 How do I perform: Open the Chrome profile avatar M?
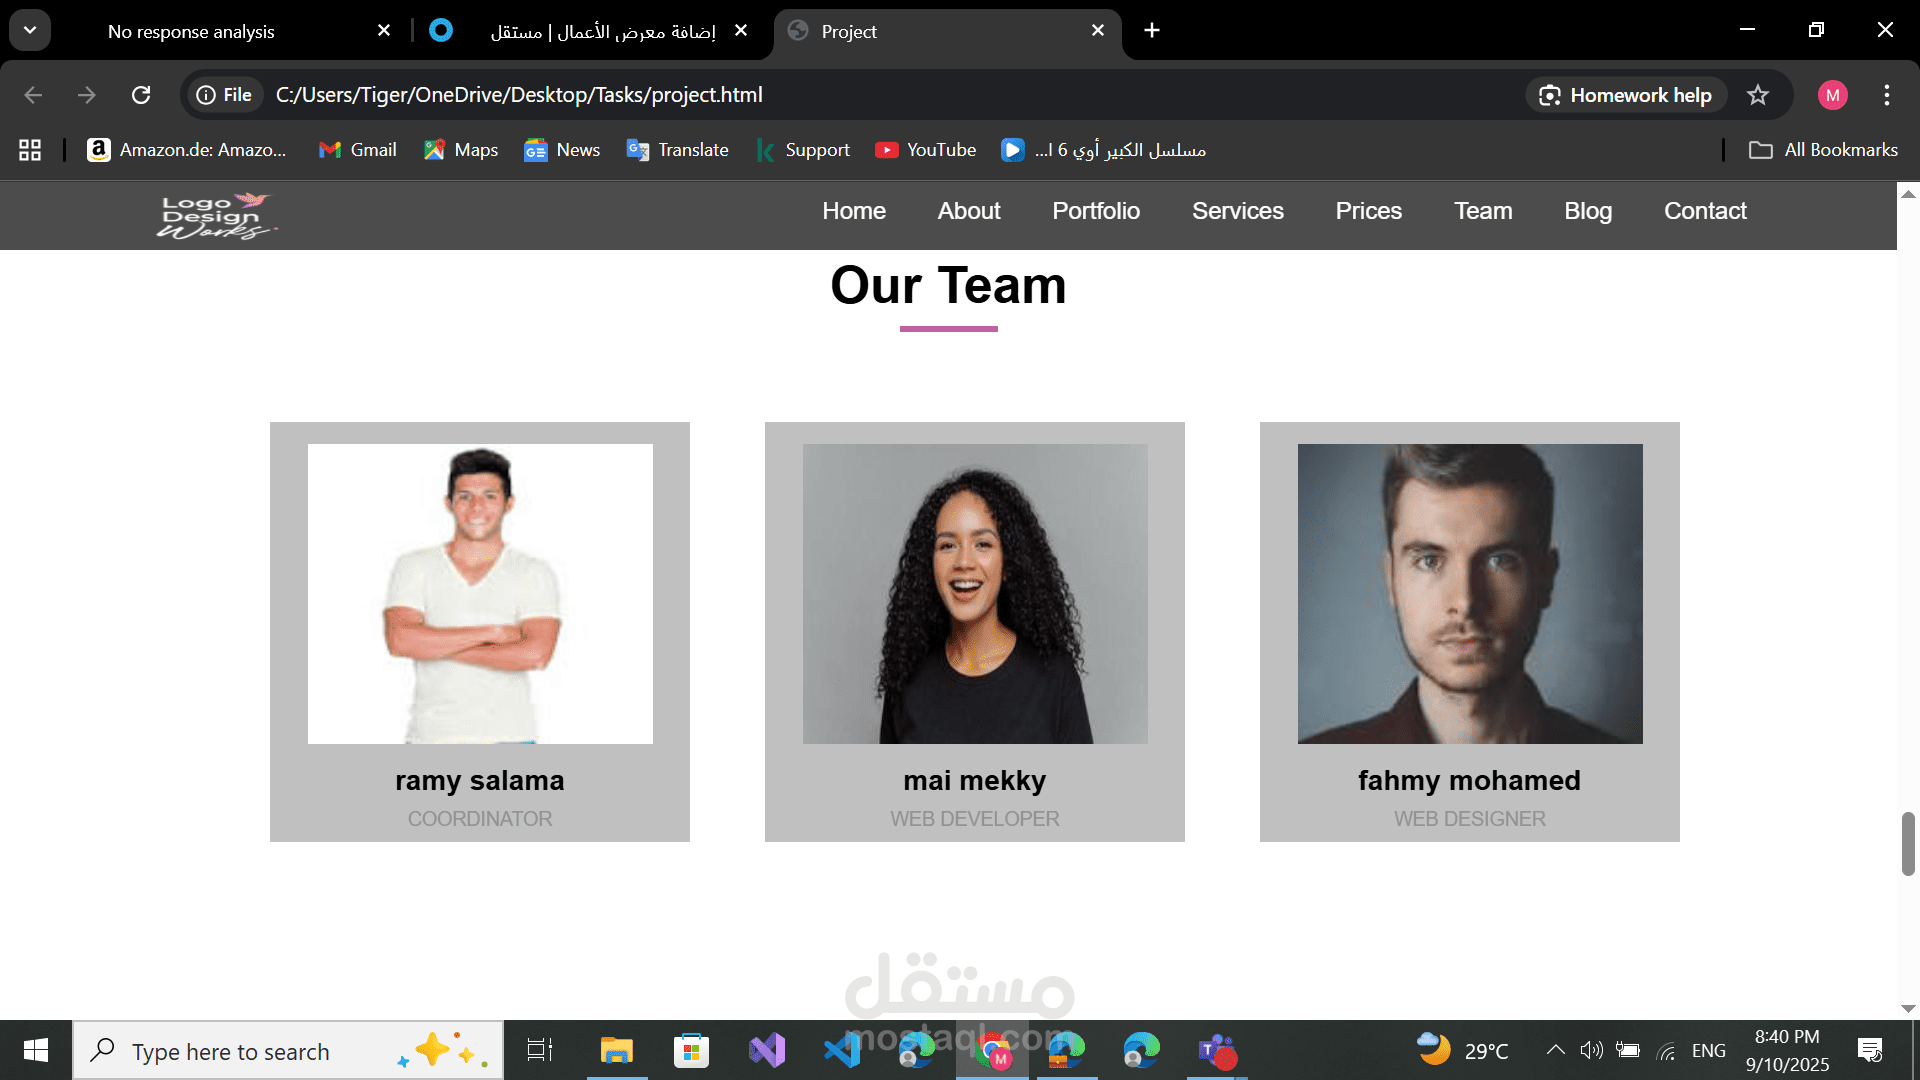[1833, 95]
